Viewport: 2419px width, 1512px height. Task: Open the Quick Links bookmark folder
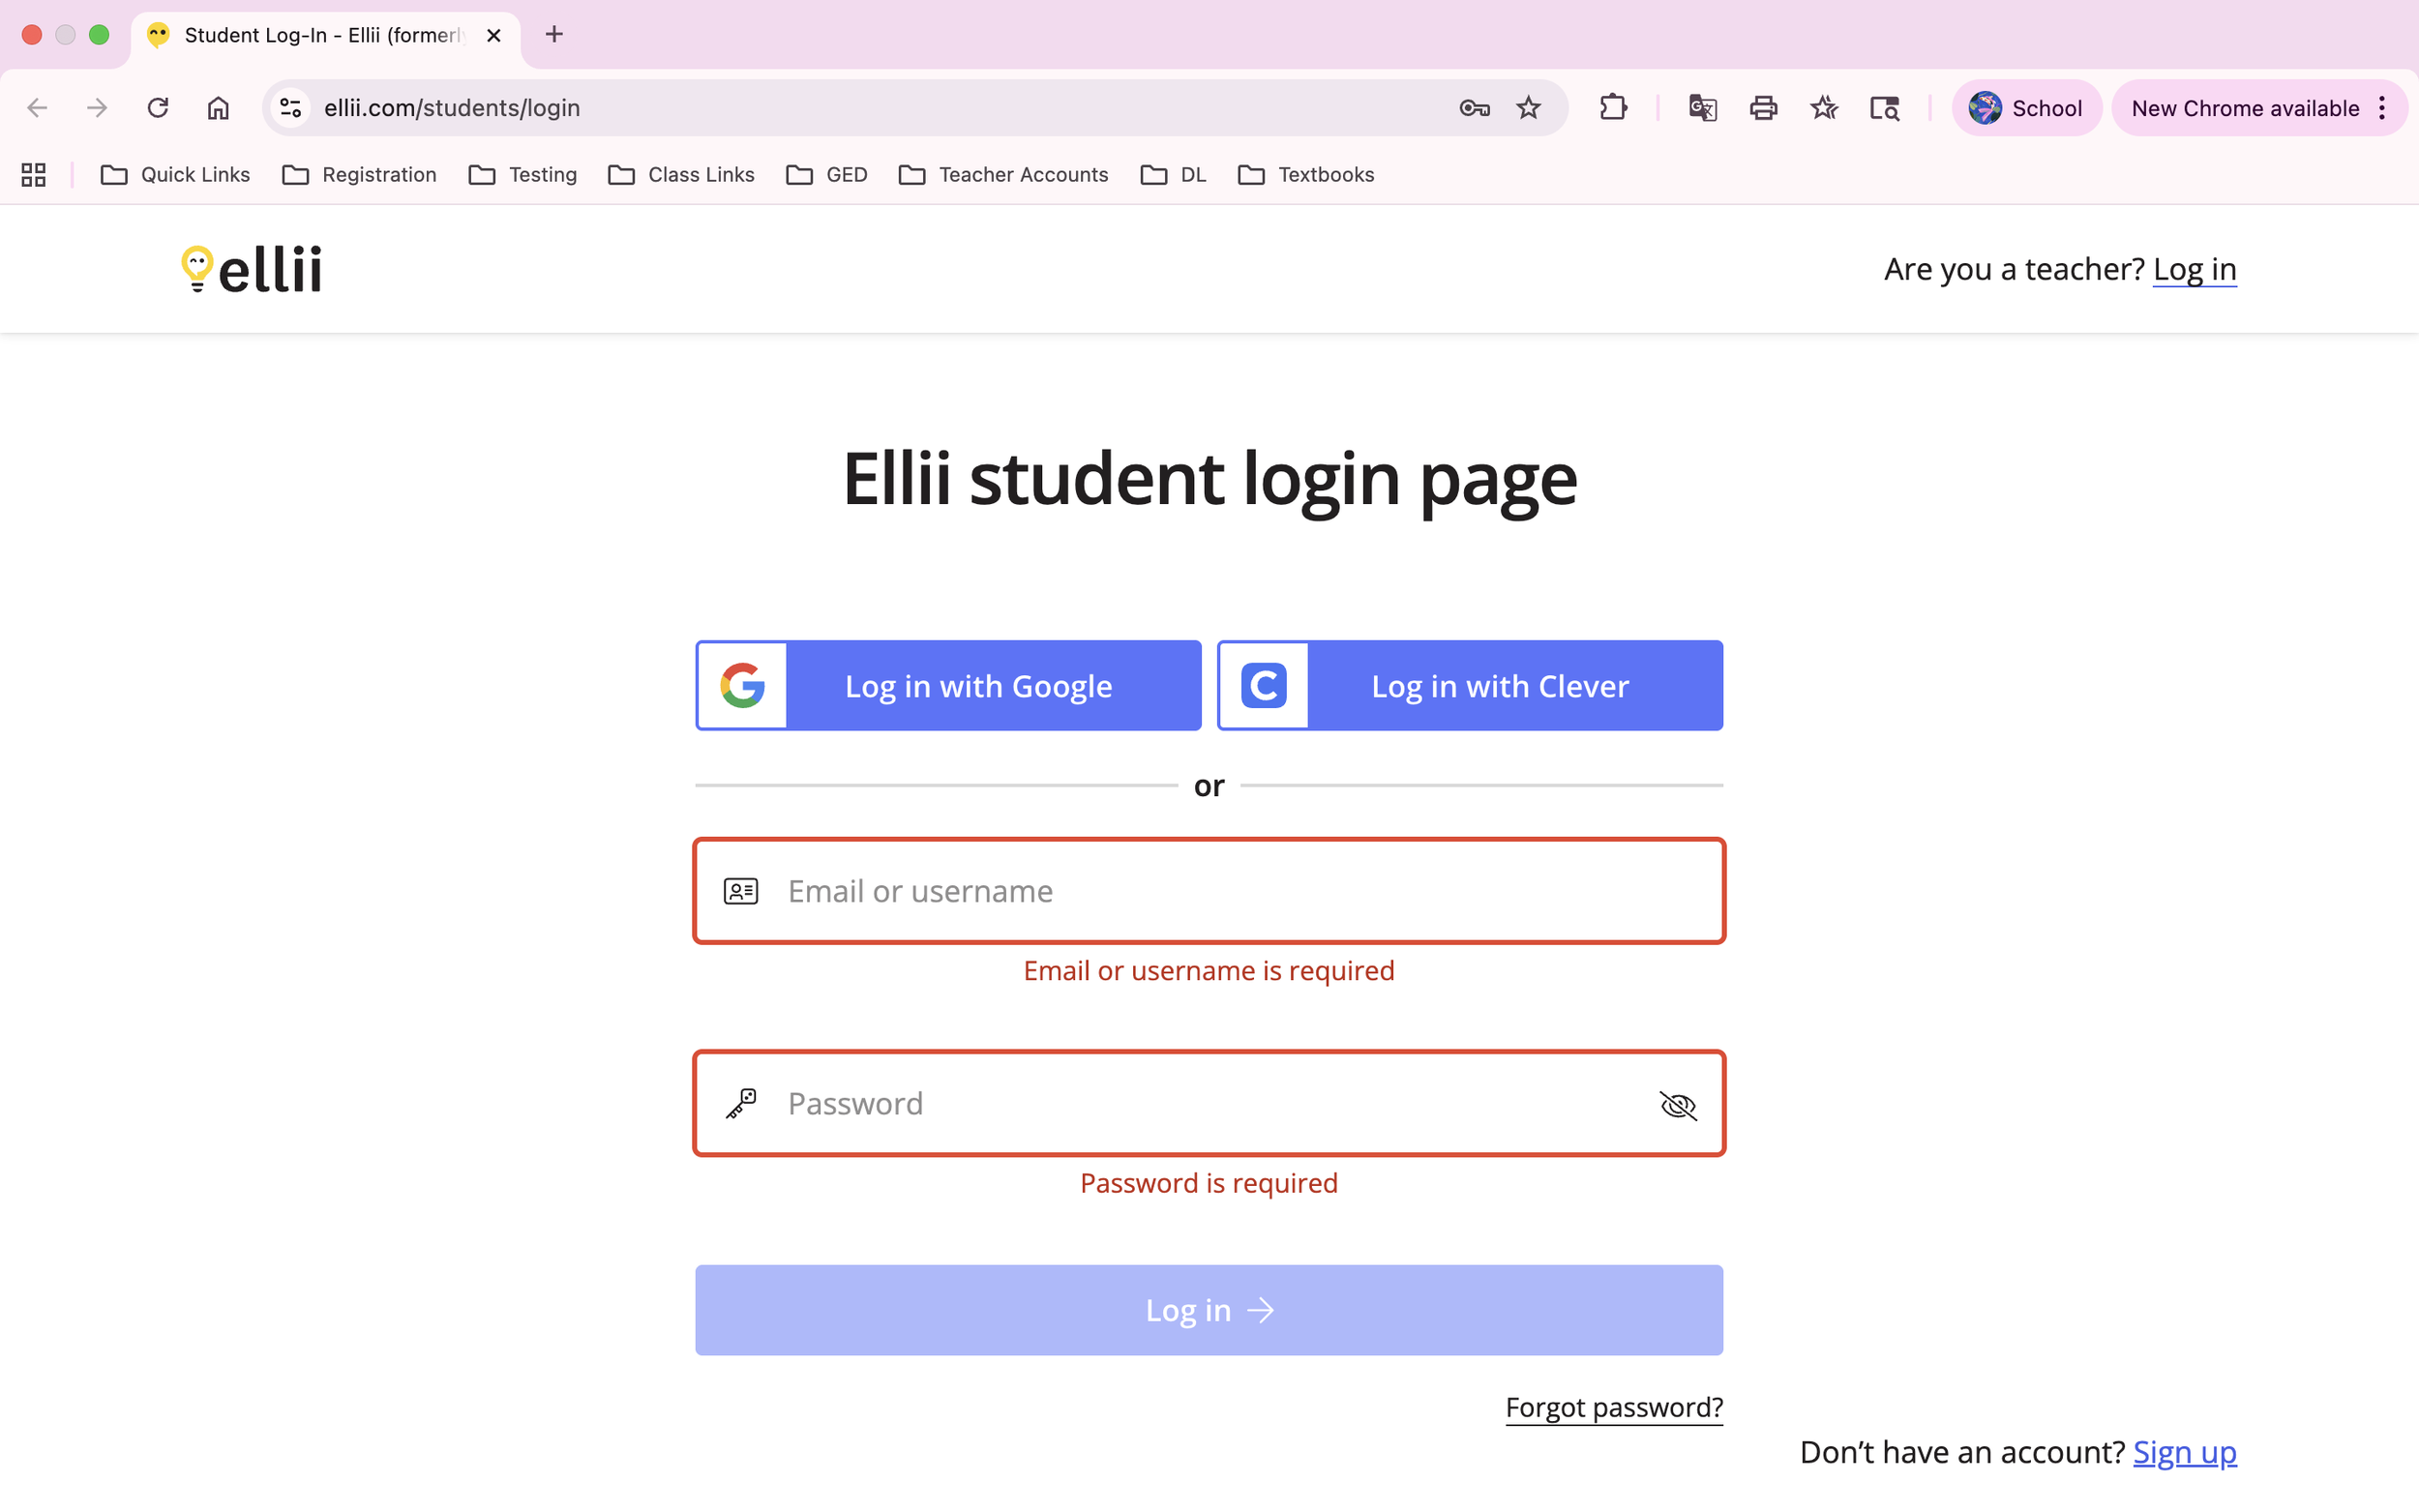point(175,175)
